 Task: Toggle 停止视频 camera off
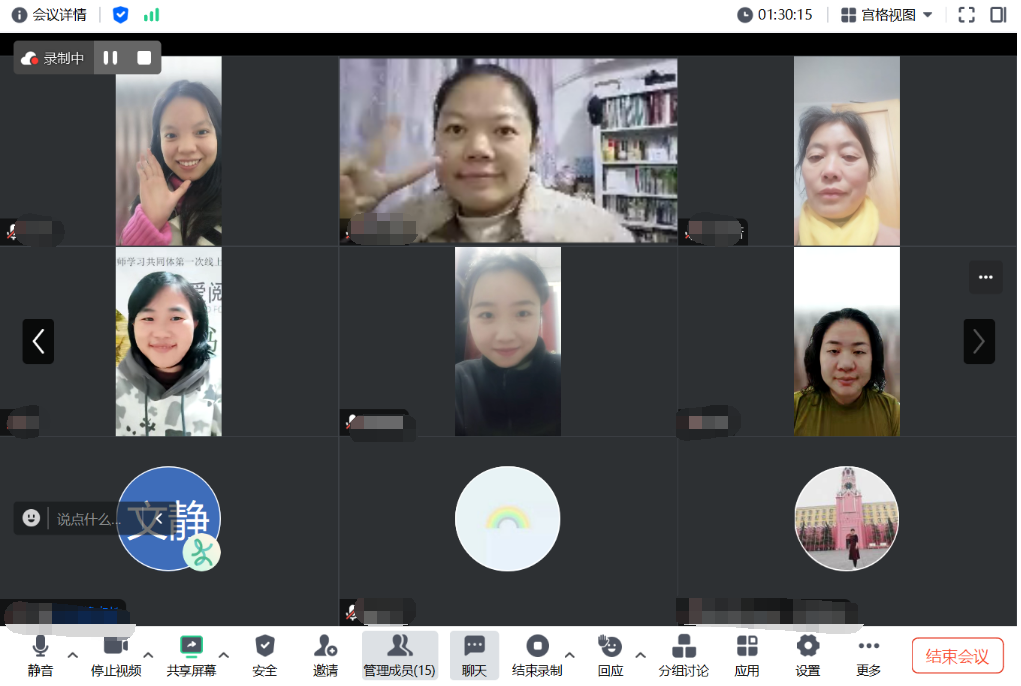click(x=116, y=655)
